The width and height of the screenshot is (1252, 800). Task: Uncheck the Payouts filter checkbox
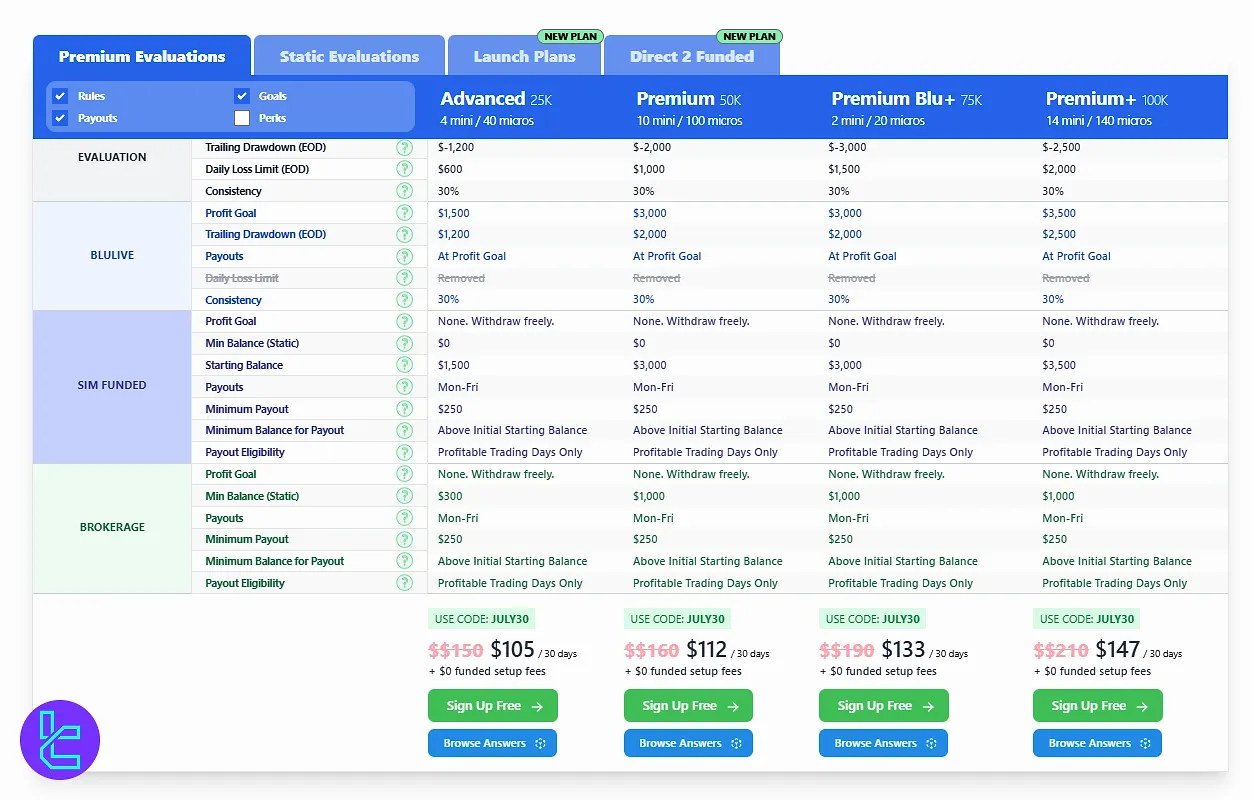click(x=60, y=118)
